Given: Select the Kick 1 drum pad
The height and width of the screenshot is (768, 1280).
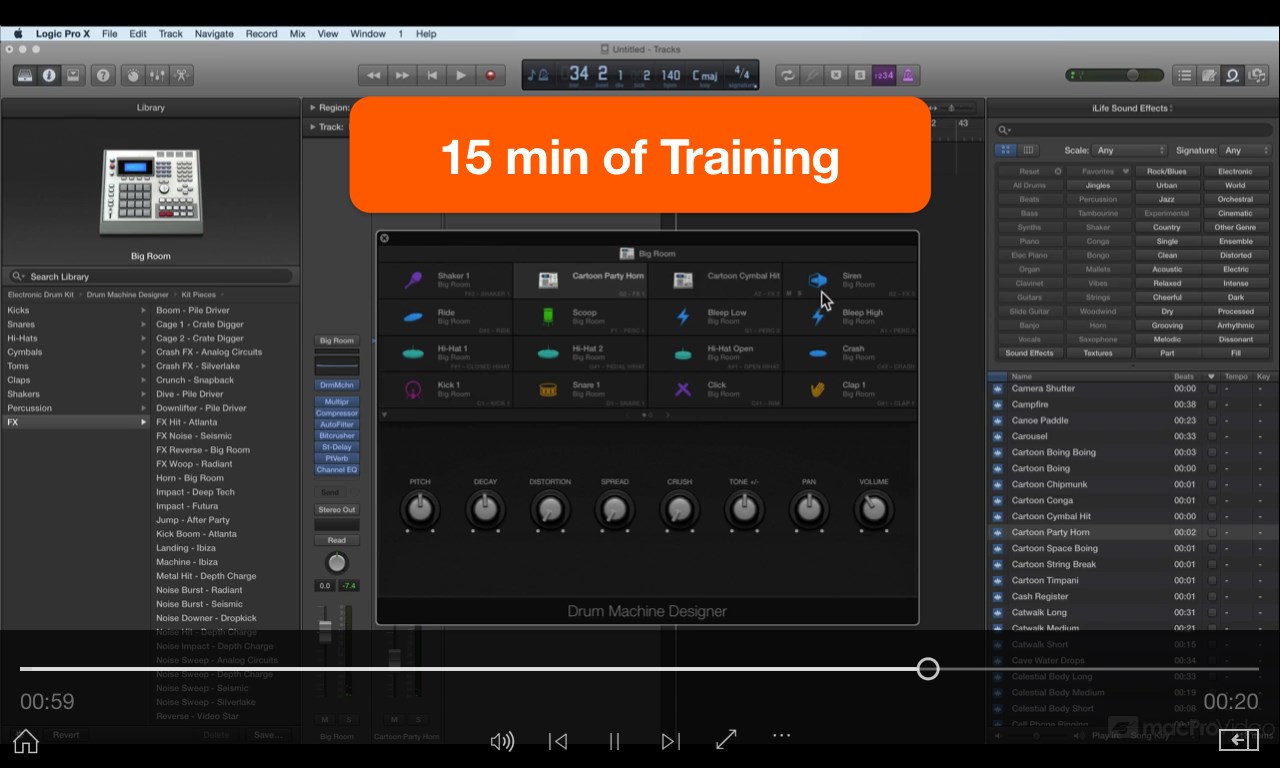Looking at the screenshot, I should (446, 389).
